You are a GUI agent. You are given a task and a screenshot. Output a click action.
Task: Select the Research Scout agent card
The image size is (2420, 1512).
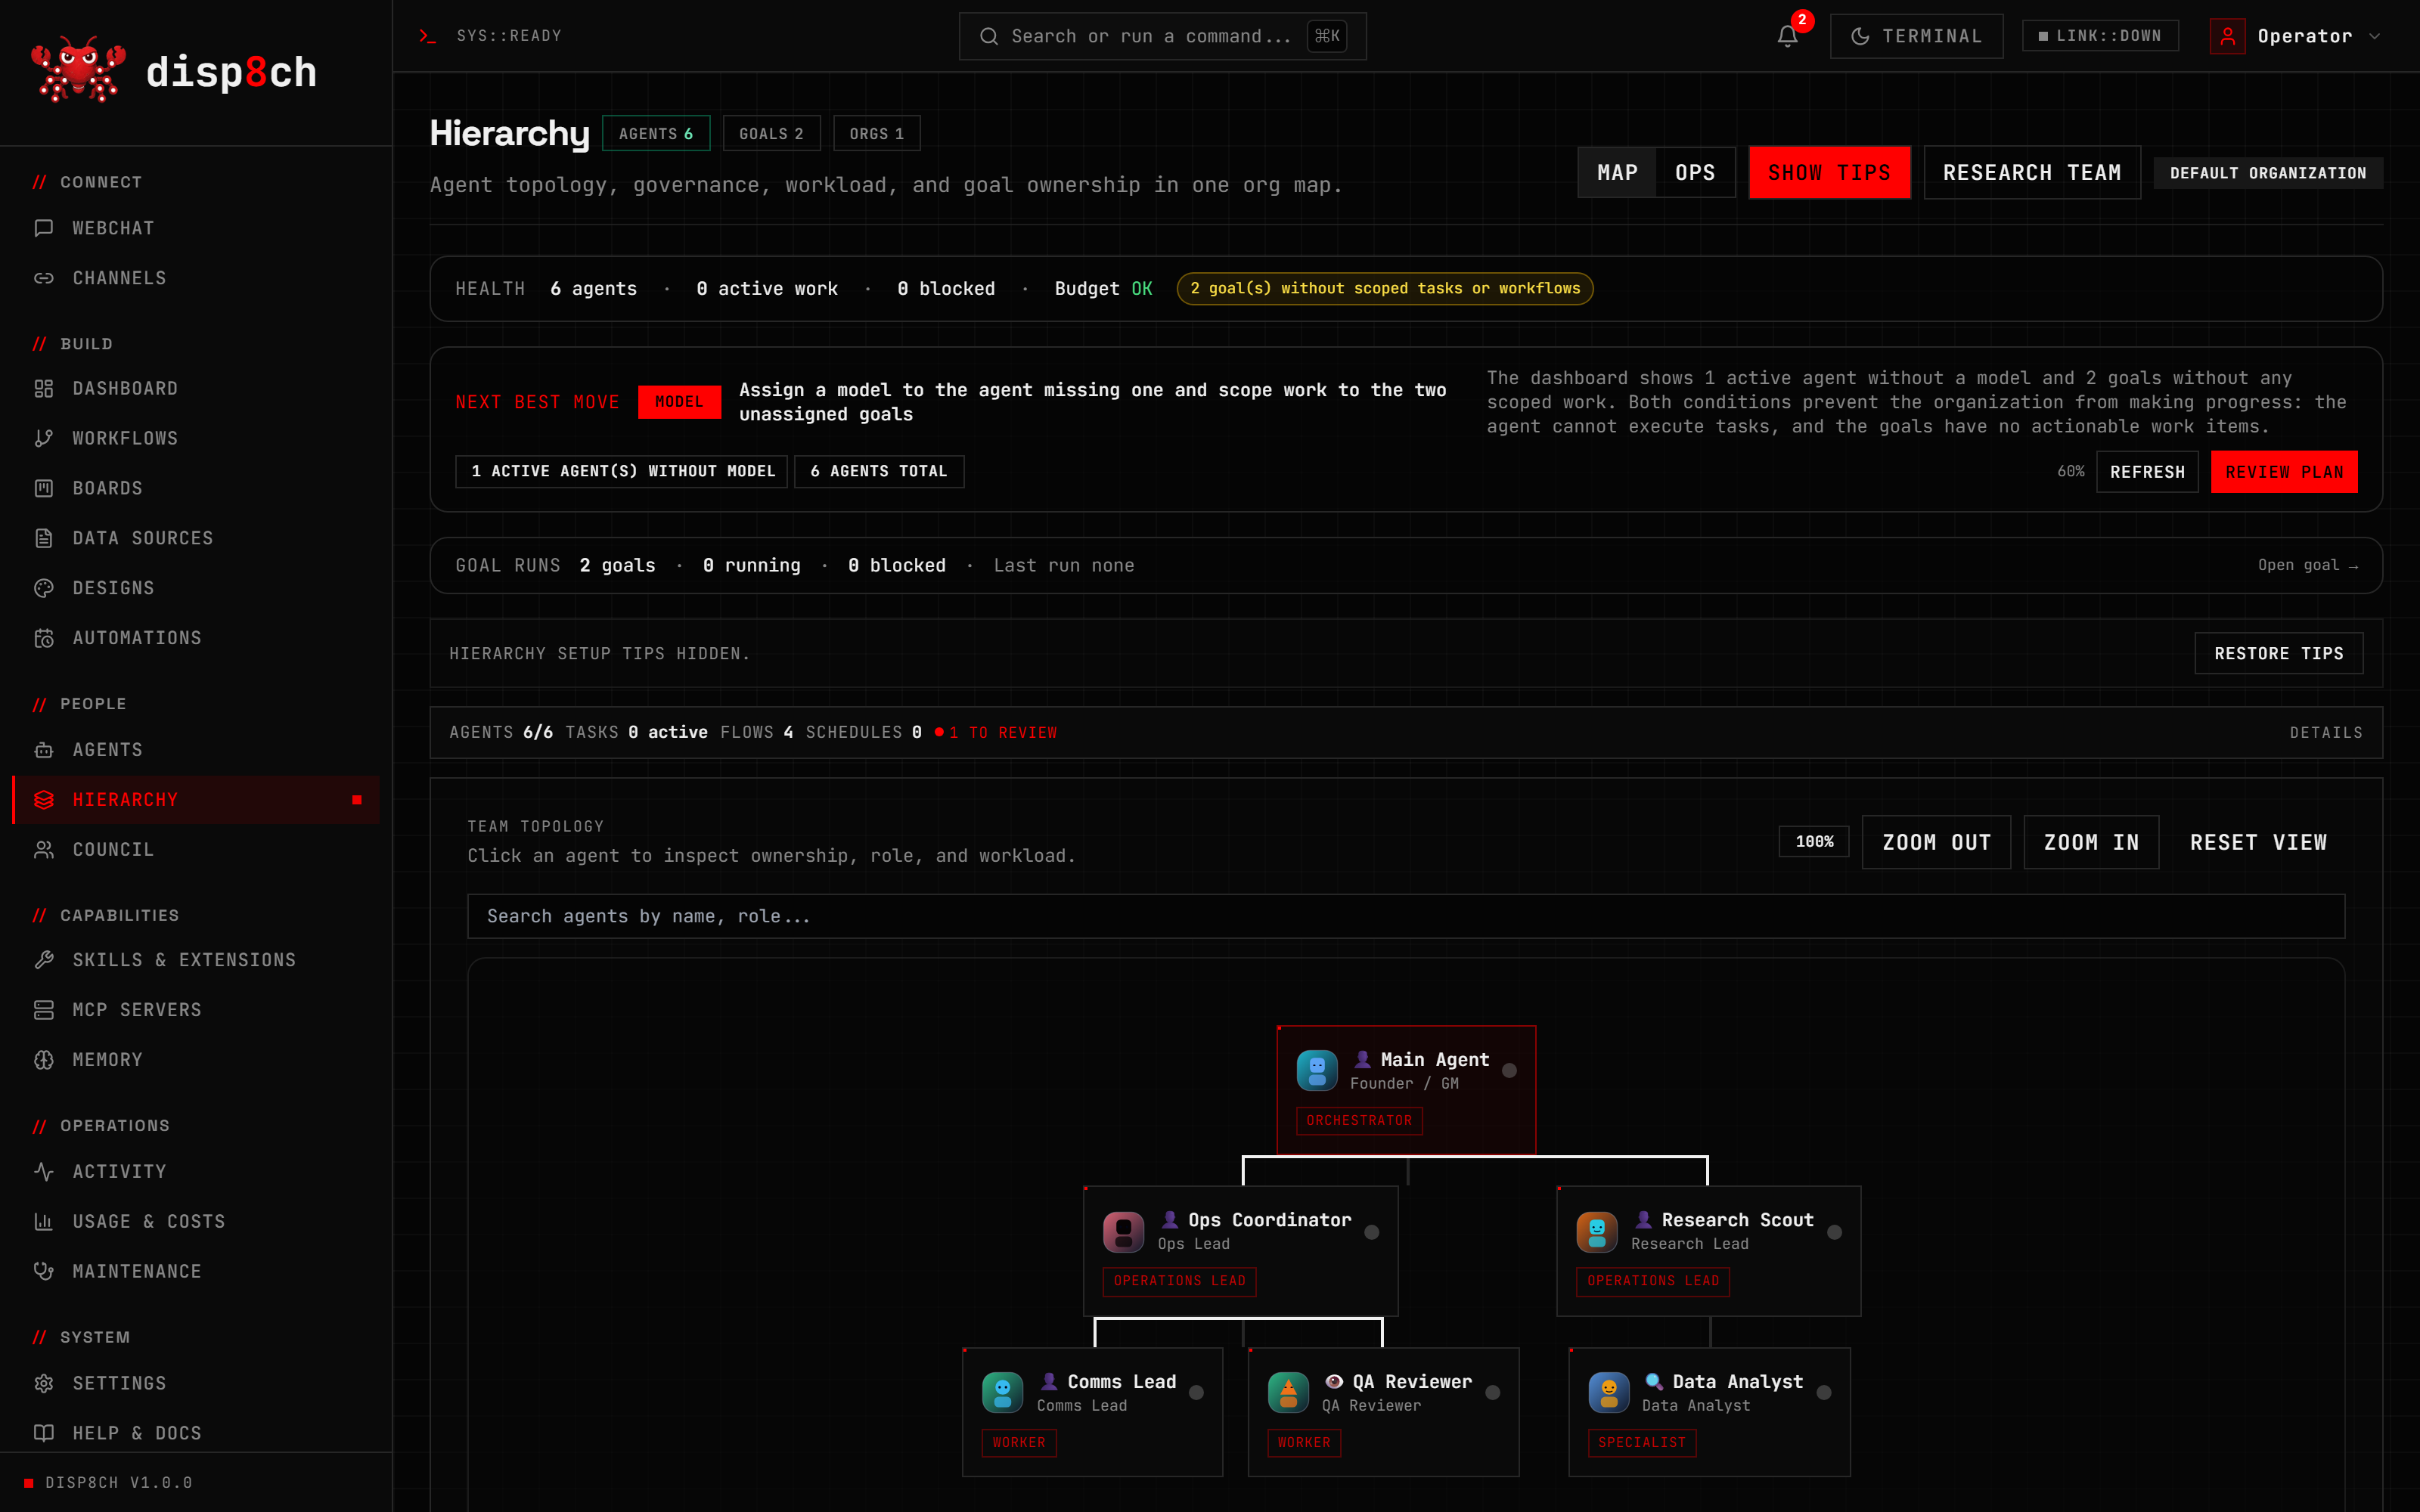[x=1708, y=1250]
